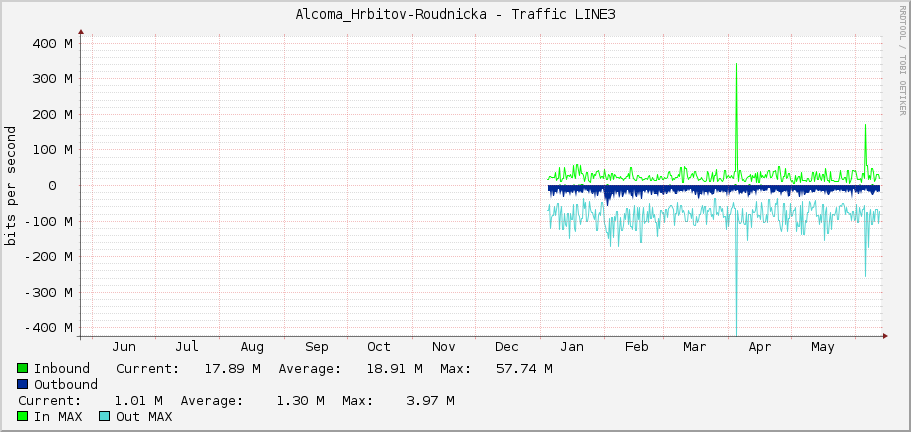Click the -100 M y-axis label
The height and width of the screenshot is (432, 911).
[49, 221]
